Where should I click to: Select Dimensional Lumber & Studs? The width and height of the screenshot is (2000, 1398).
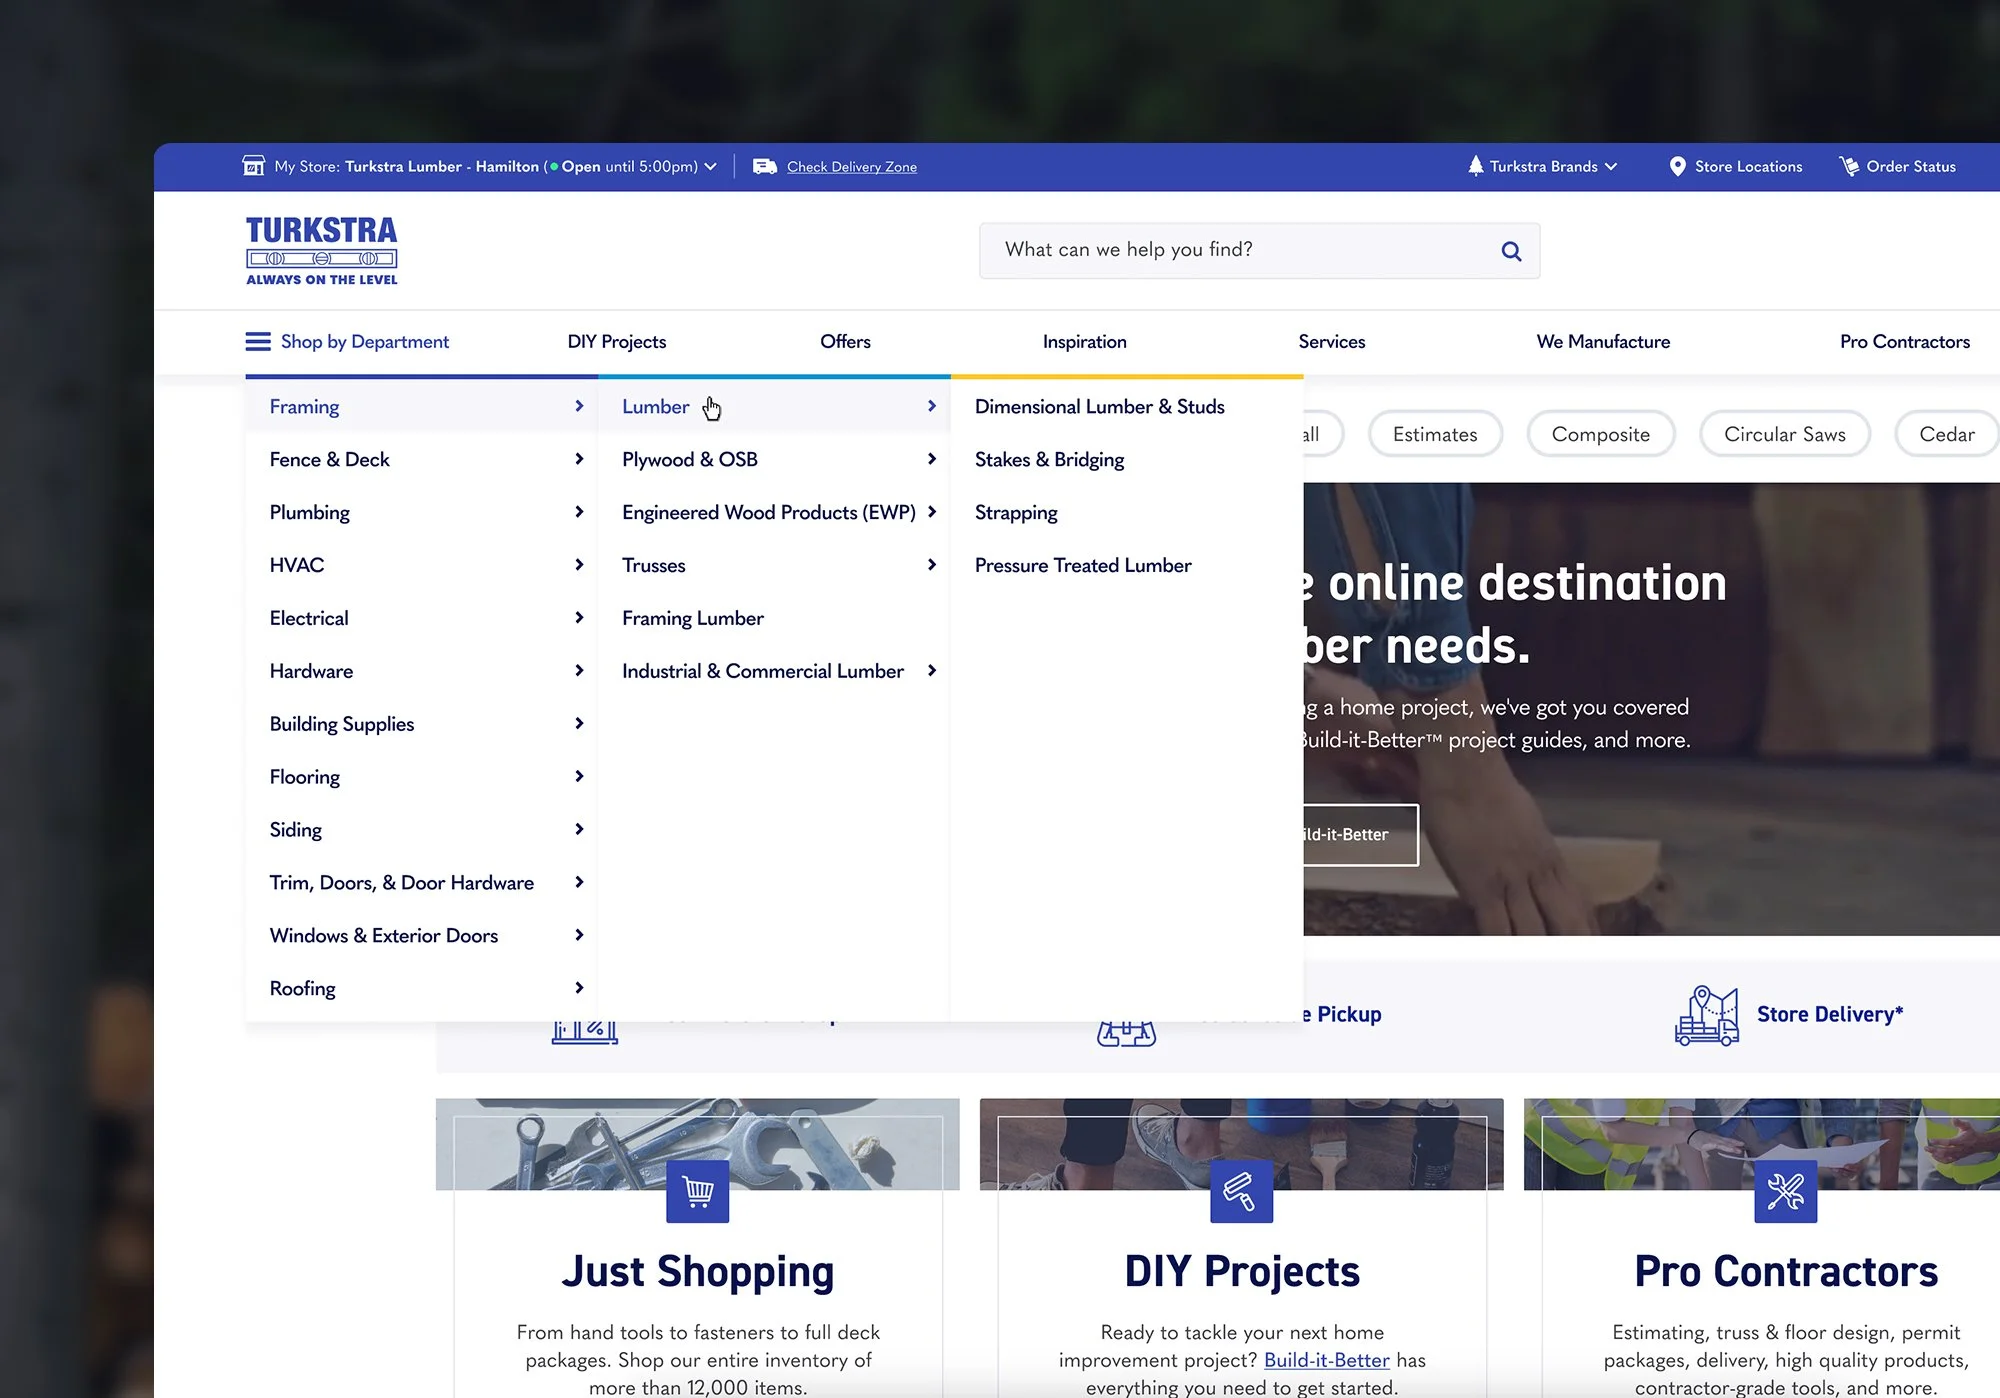pos(1099,407)
